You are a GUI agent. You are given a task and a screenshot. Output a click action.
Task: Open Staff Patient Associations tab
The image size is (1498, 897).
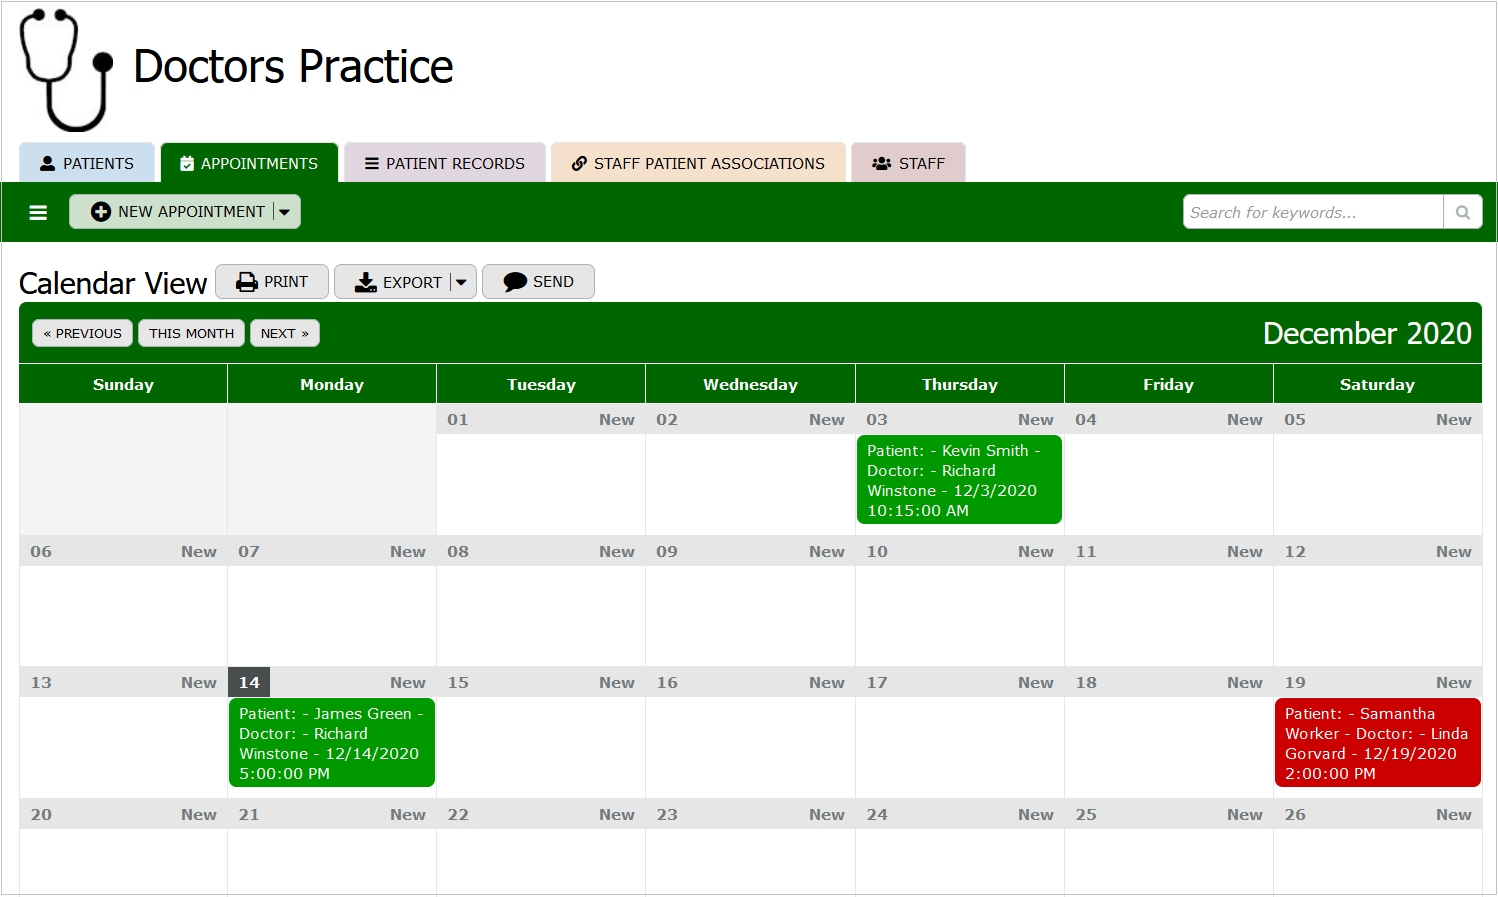(698, 163)
